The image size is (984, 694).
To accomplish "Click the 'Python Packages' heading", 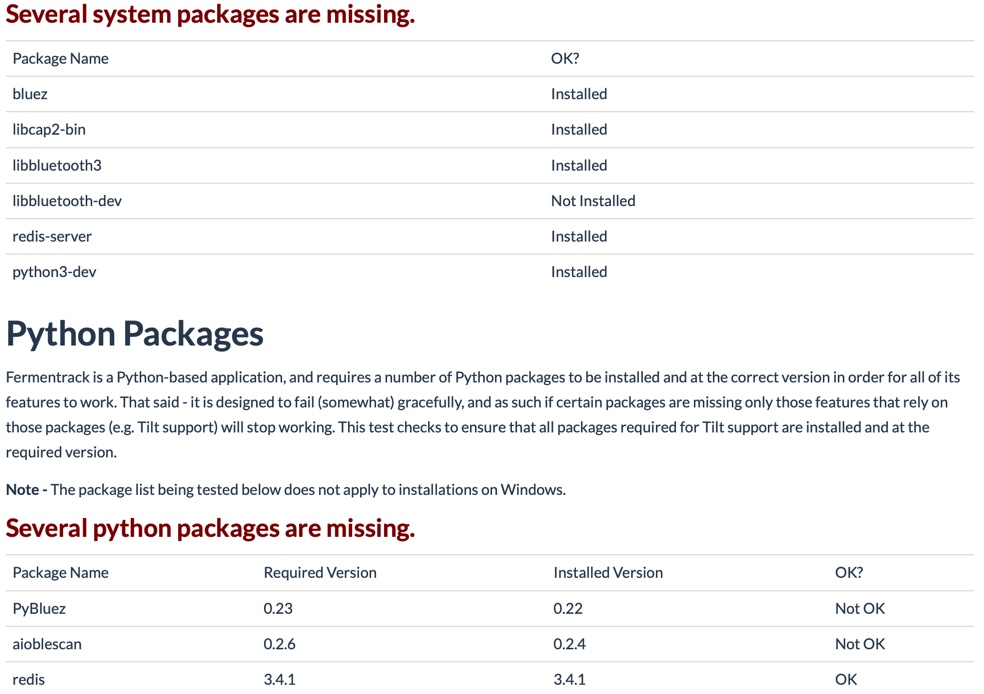I will tap(134, 334).
